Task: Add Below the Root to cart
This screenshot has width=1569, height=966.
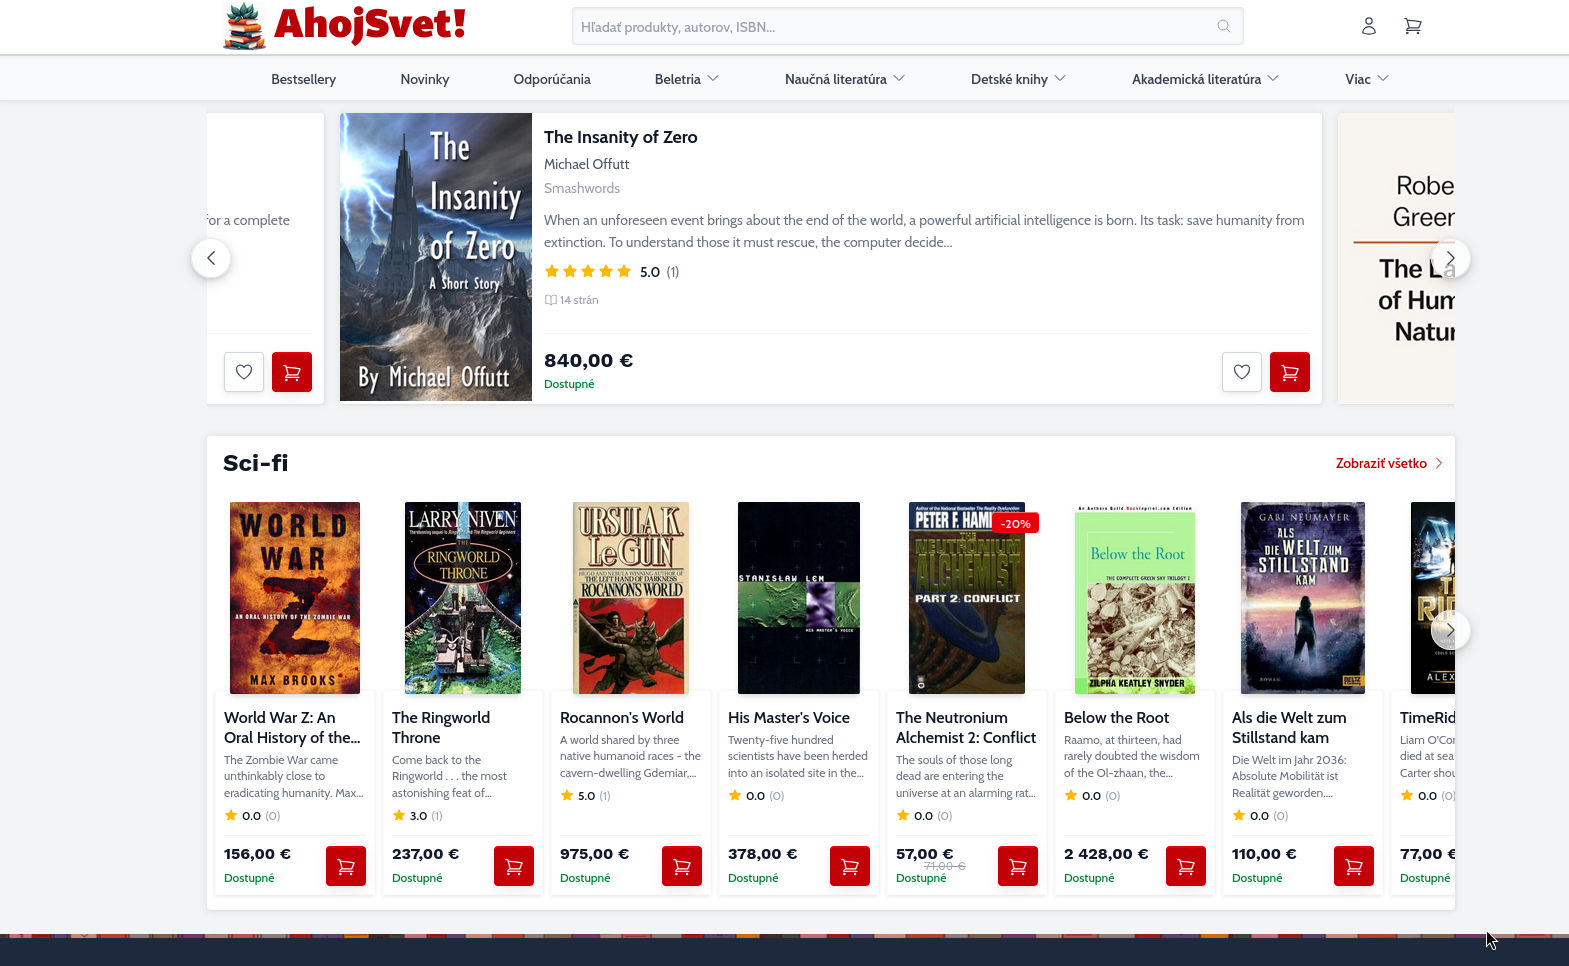Action: 1185,866
